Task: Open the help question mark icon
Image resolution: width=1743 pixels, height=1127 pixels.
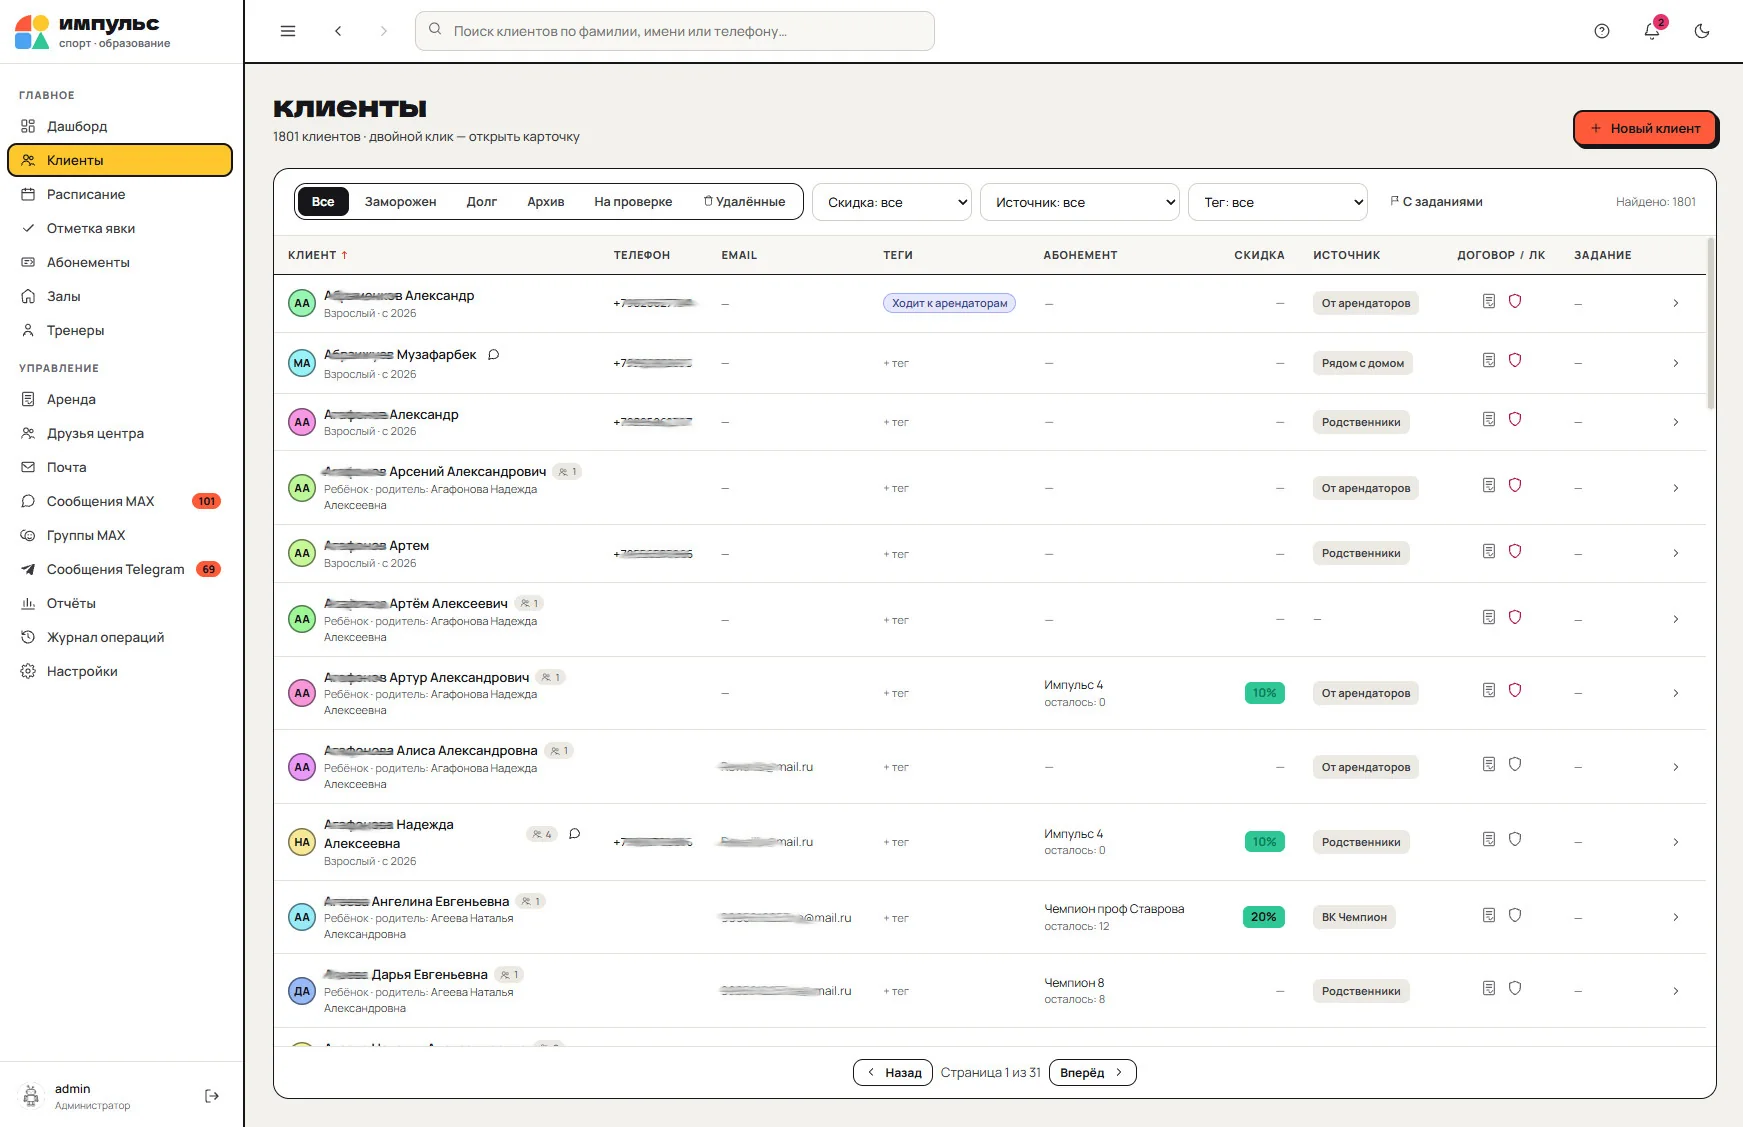Action: 1602,31
